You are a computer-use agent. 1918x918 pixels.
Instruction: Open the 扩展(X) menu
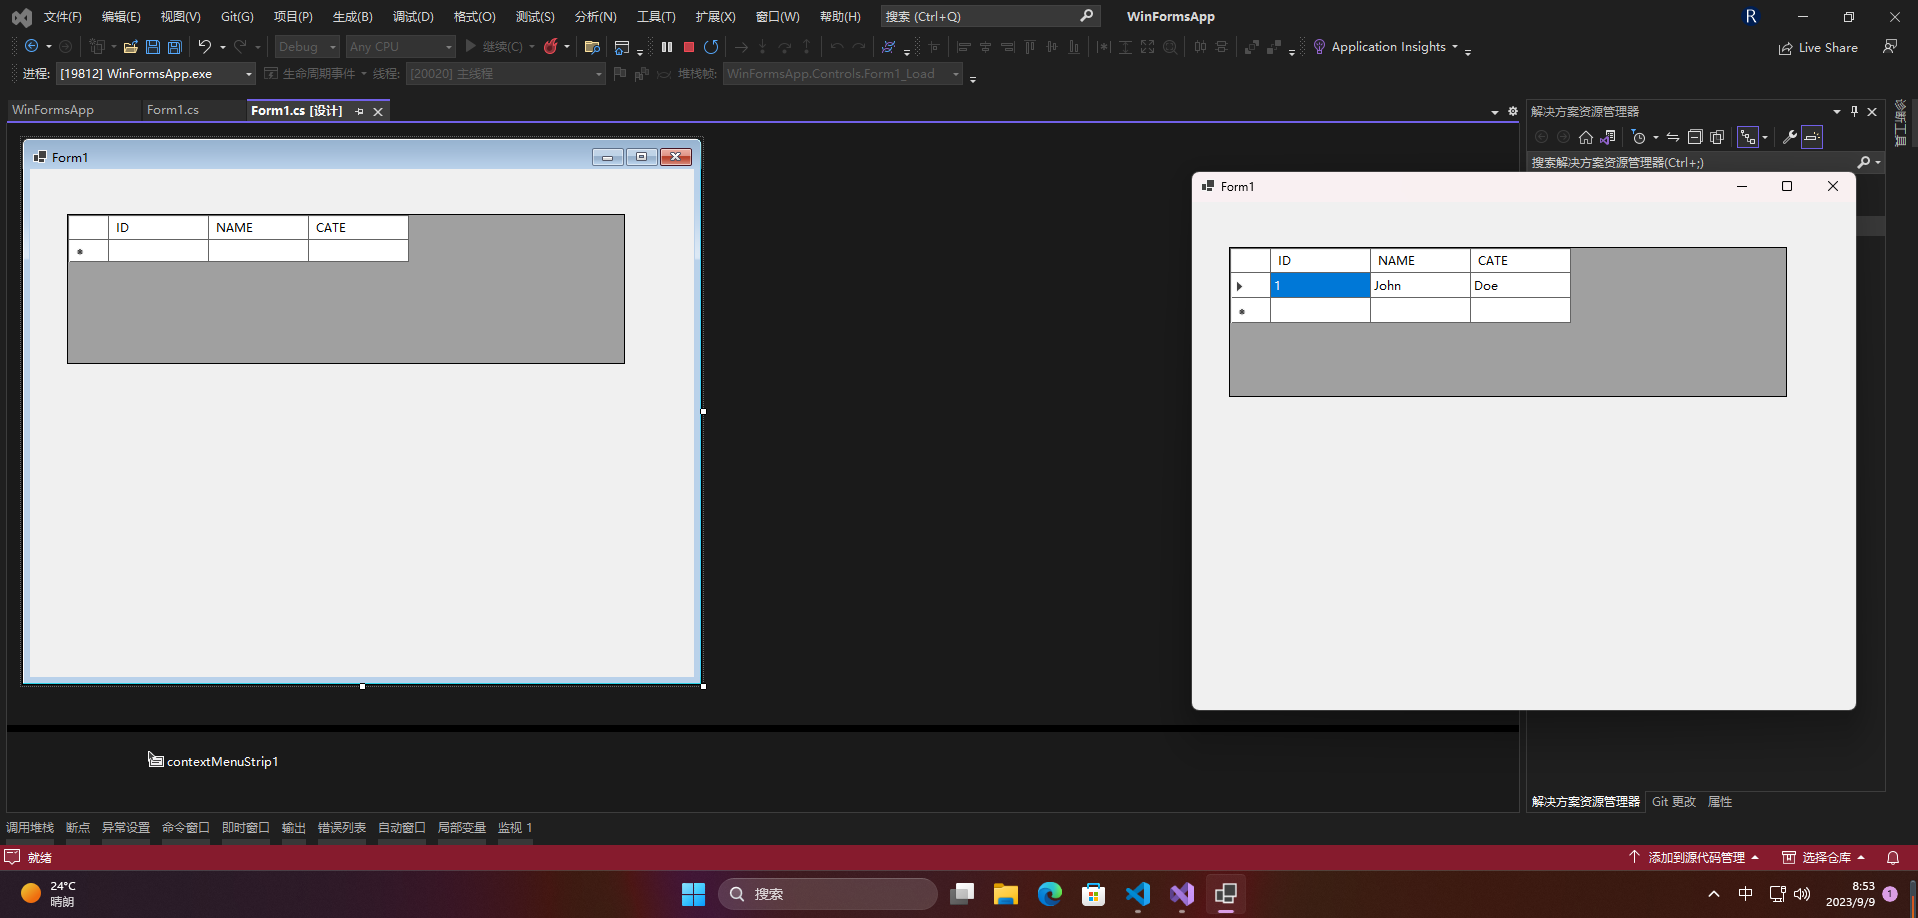[x=715, y=17]
